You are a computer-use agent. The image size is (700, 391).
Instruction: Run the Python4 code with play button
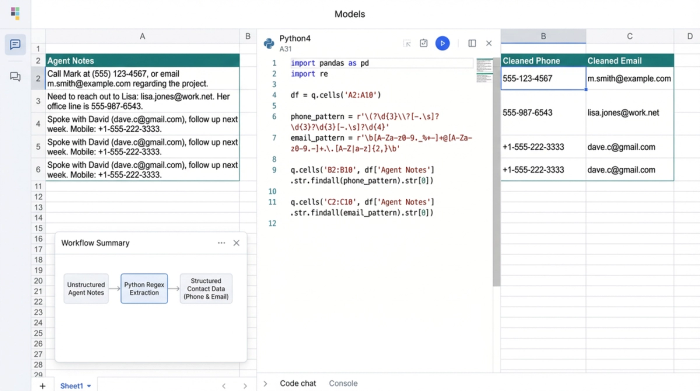[x=442, y=43]
